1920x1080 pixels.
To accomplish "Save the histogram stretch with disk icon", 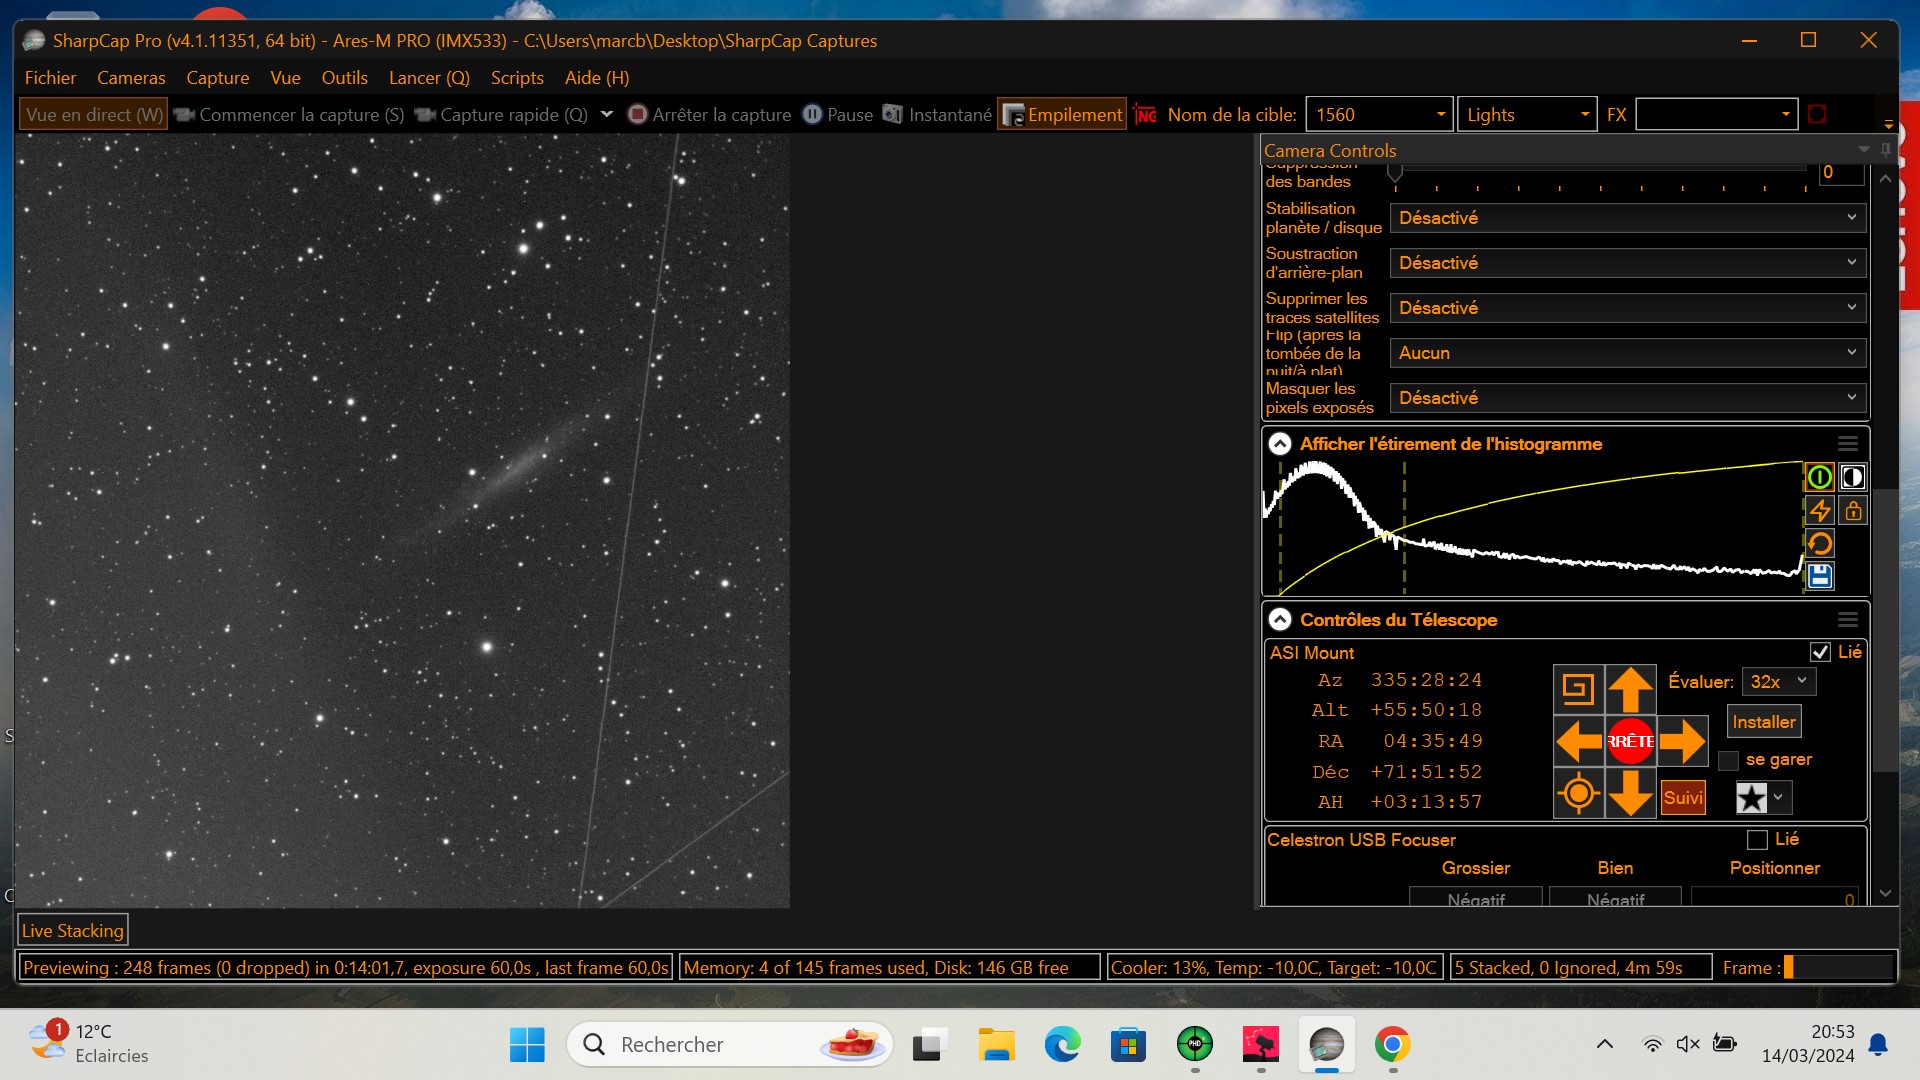I will [x=1819, y=576].
